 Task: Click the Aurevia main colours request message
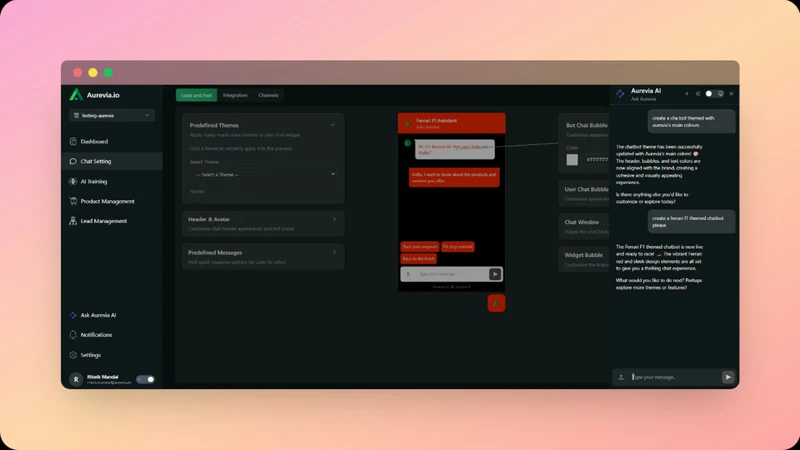[x=692, y=121]
